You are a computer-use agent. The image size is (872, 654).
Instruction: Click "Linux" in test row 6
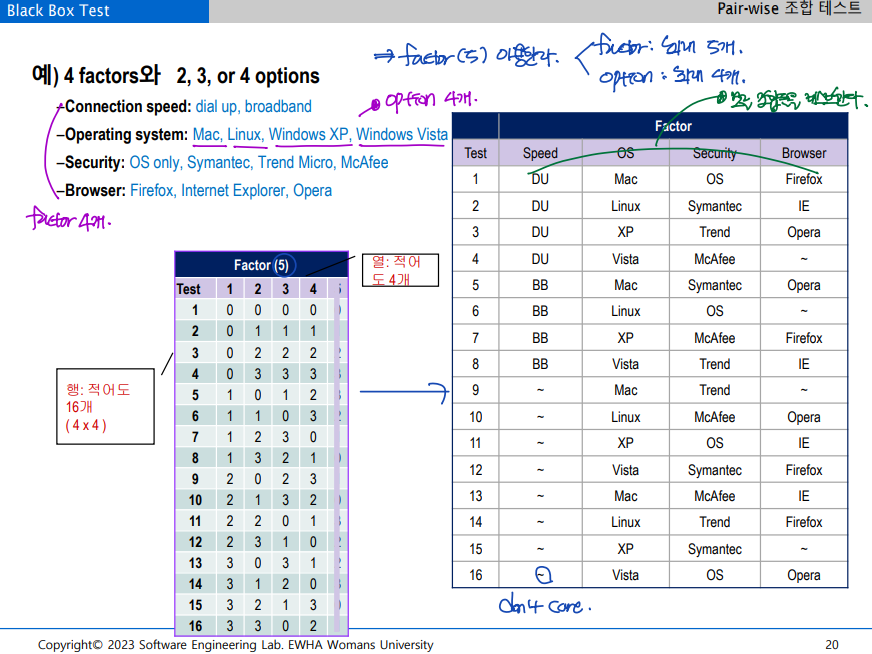[x=626, y=311]
